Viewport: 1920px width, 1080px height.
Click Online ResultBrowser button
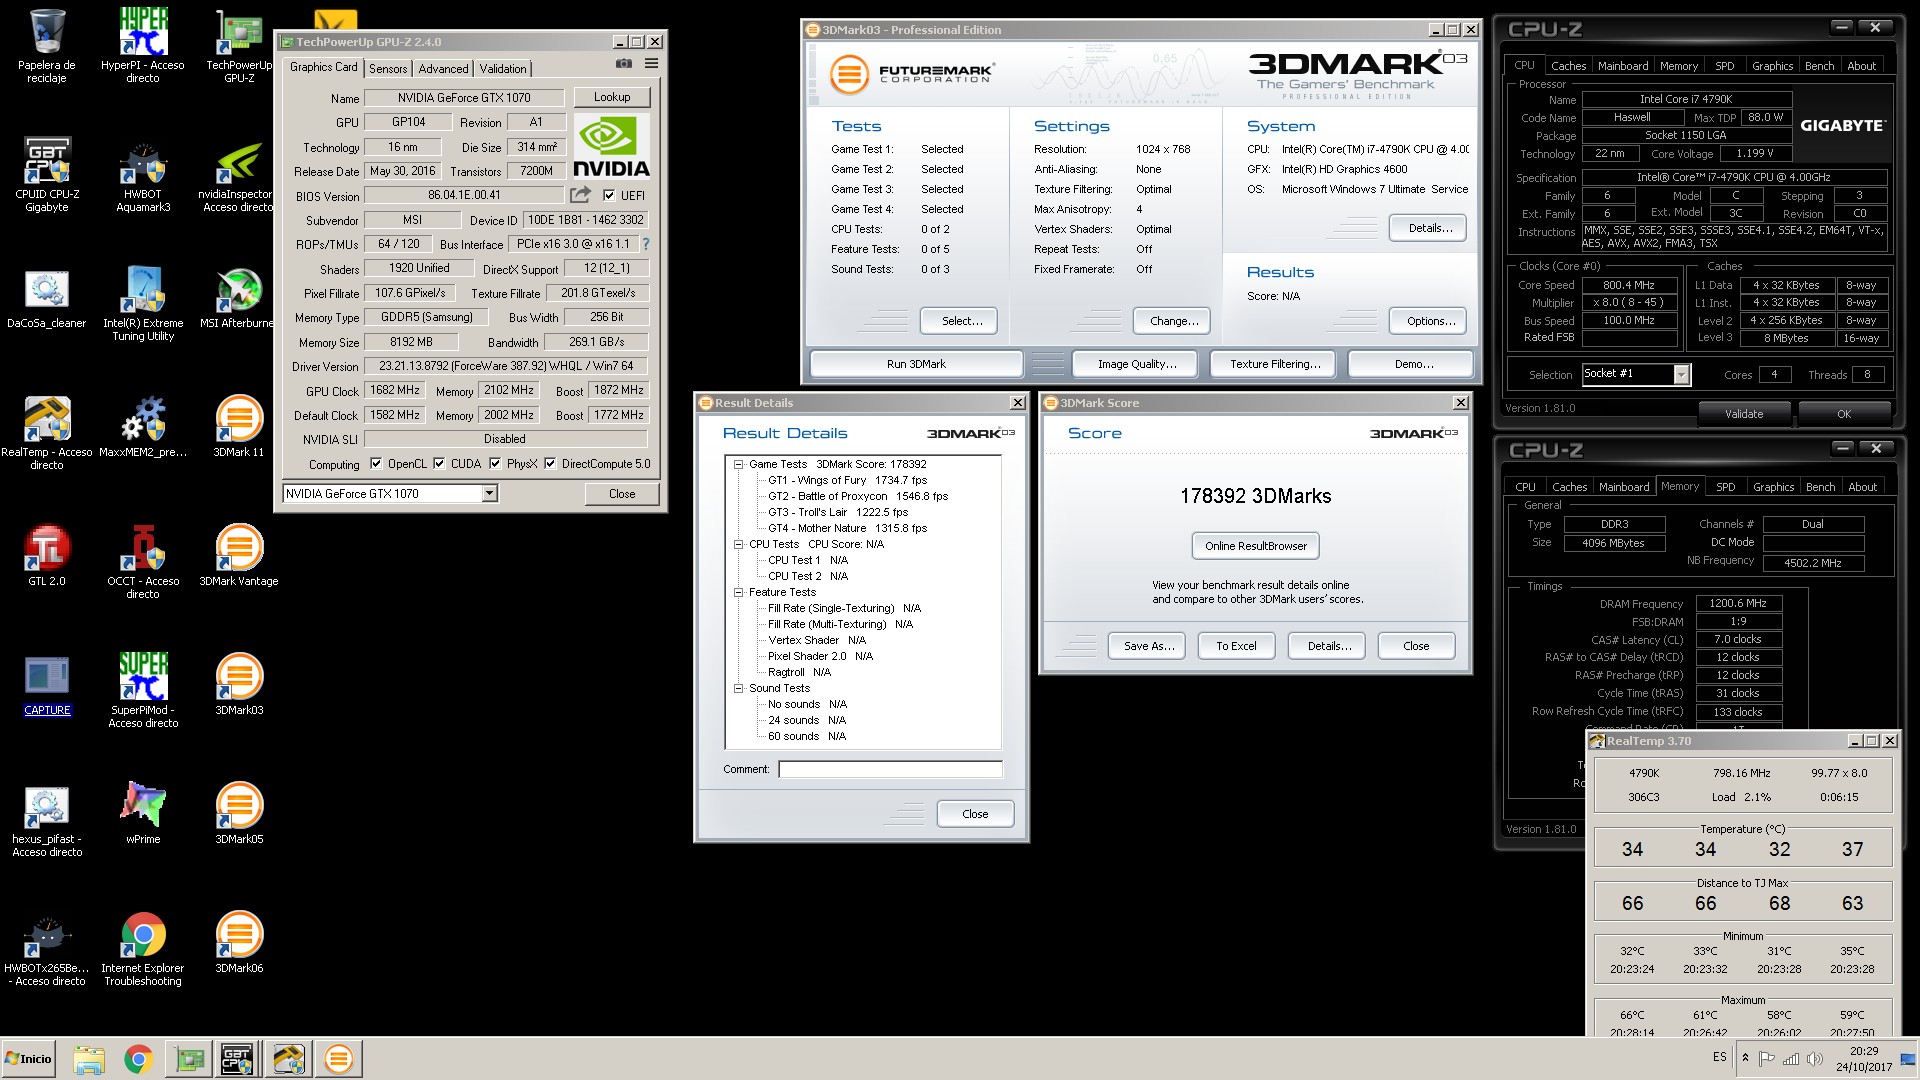[x=1256, y=546]
